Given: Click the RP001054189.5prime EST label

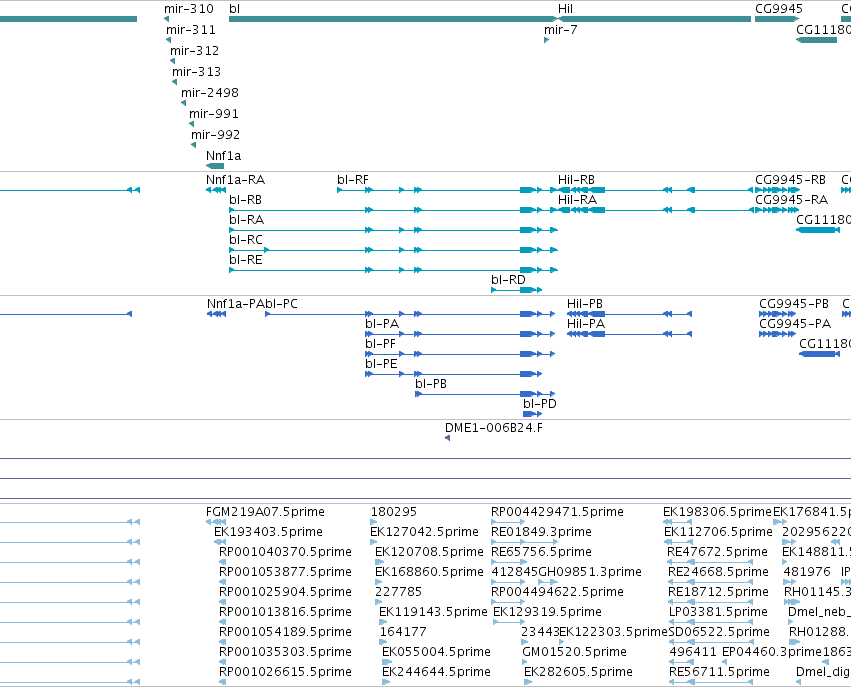Looking at the screenshot, I should pyautogui.click(x=285, y=632).
